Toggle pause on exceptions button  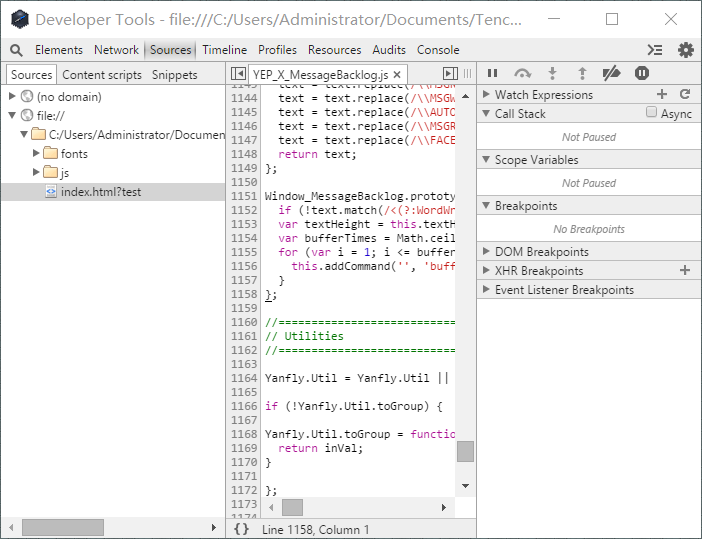click(x=642, y=73)
